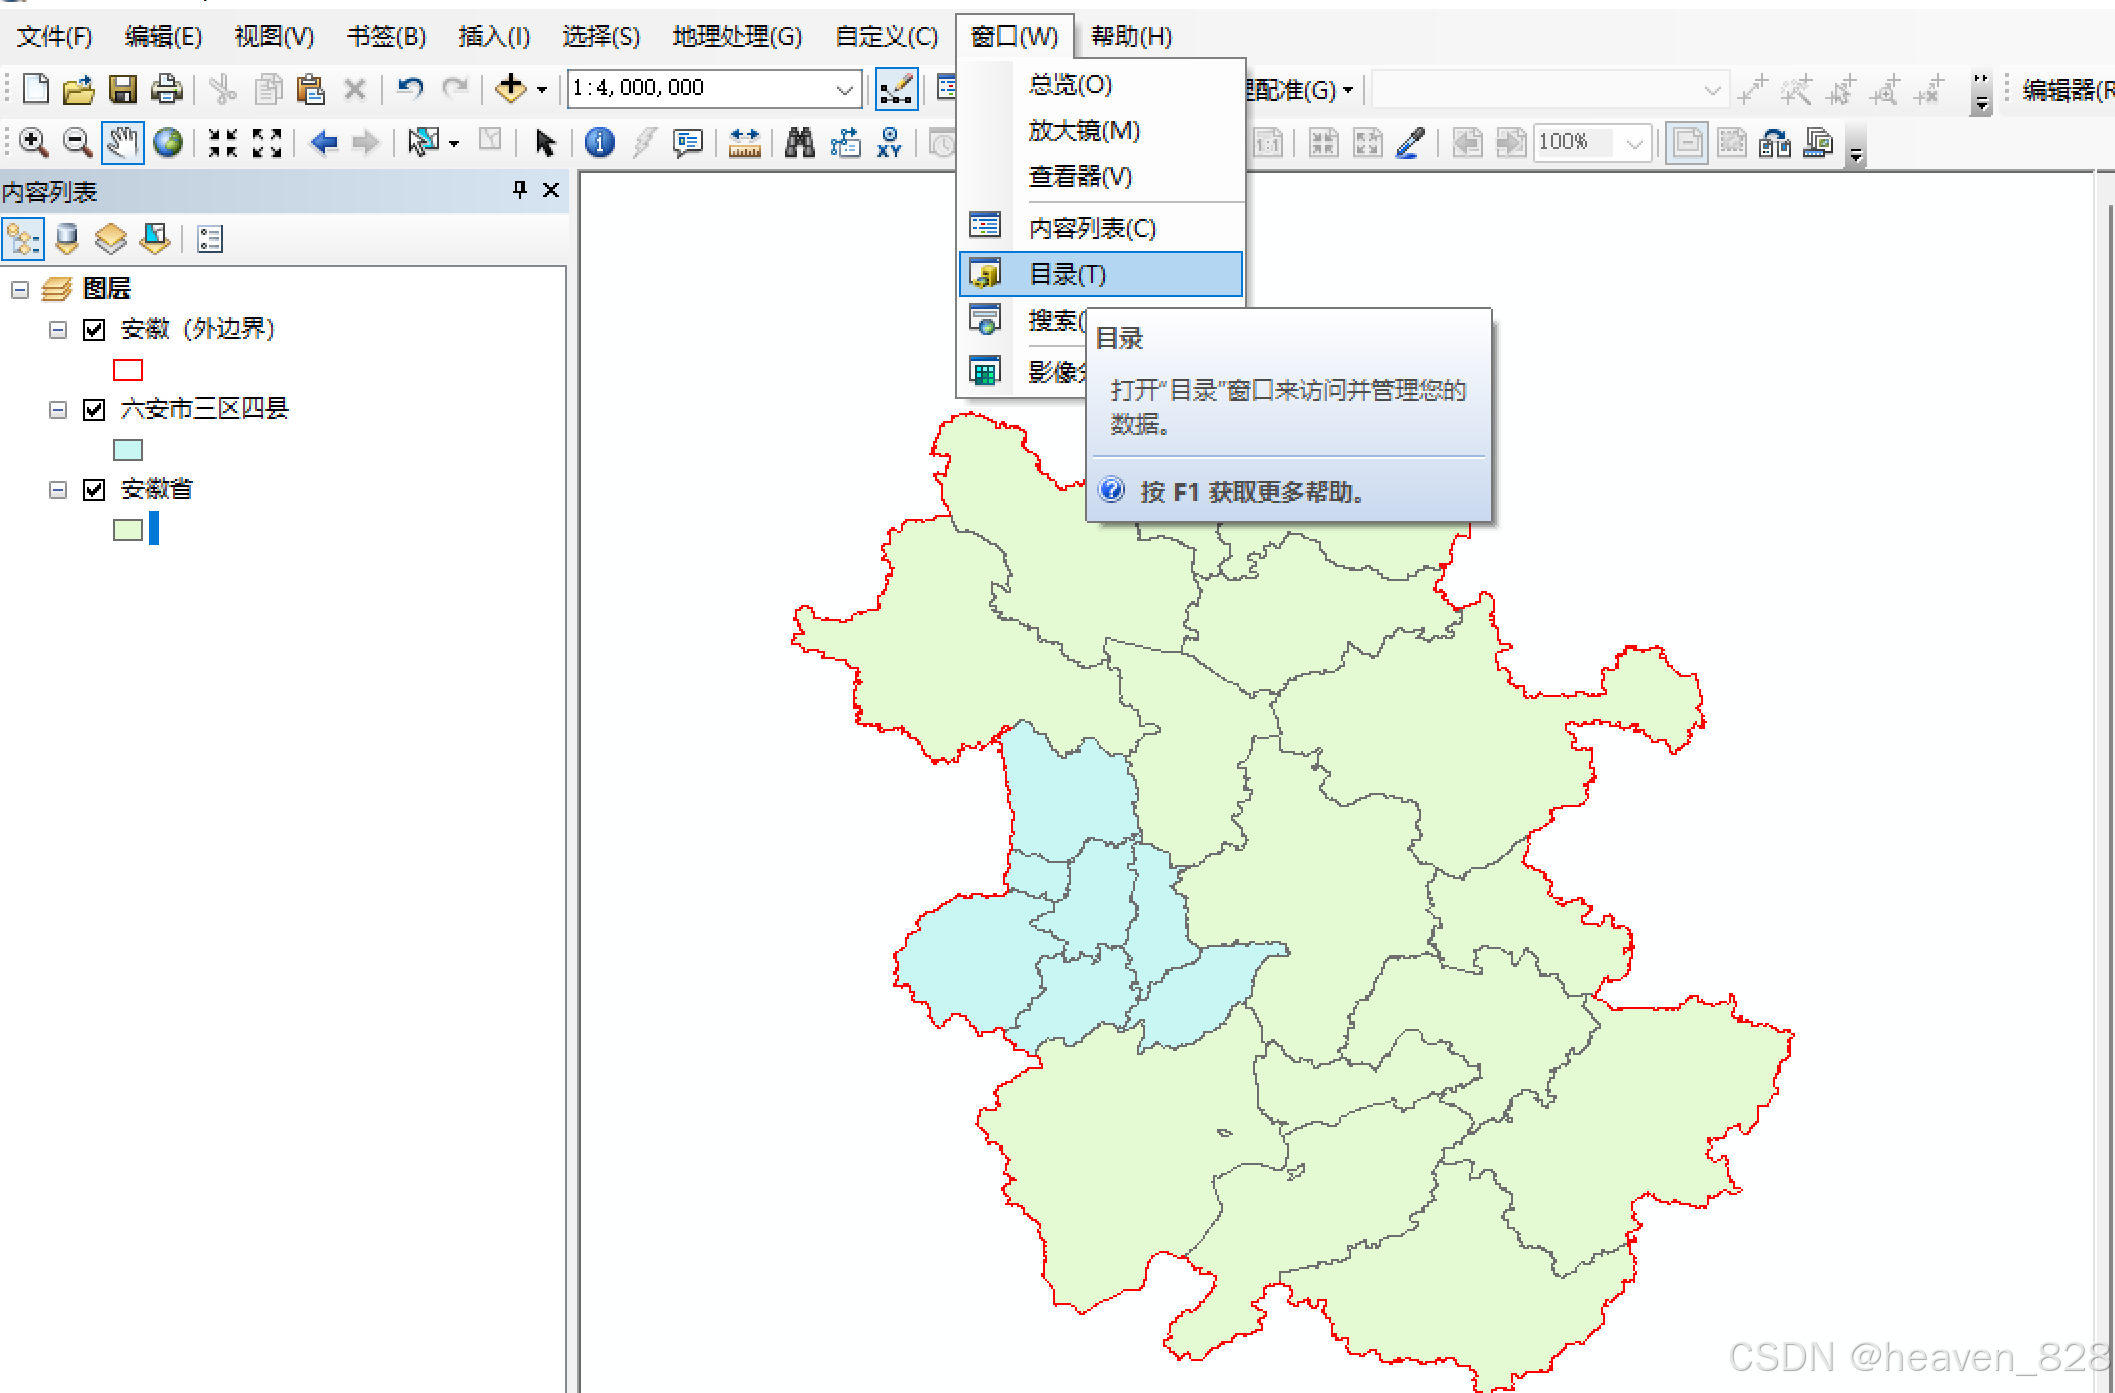2115x1393 pixels.
Task: Activate the Identify tool
Action: coord(599,143)
